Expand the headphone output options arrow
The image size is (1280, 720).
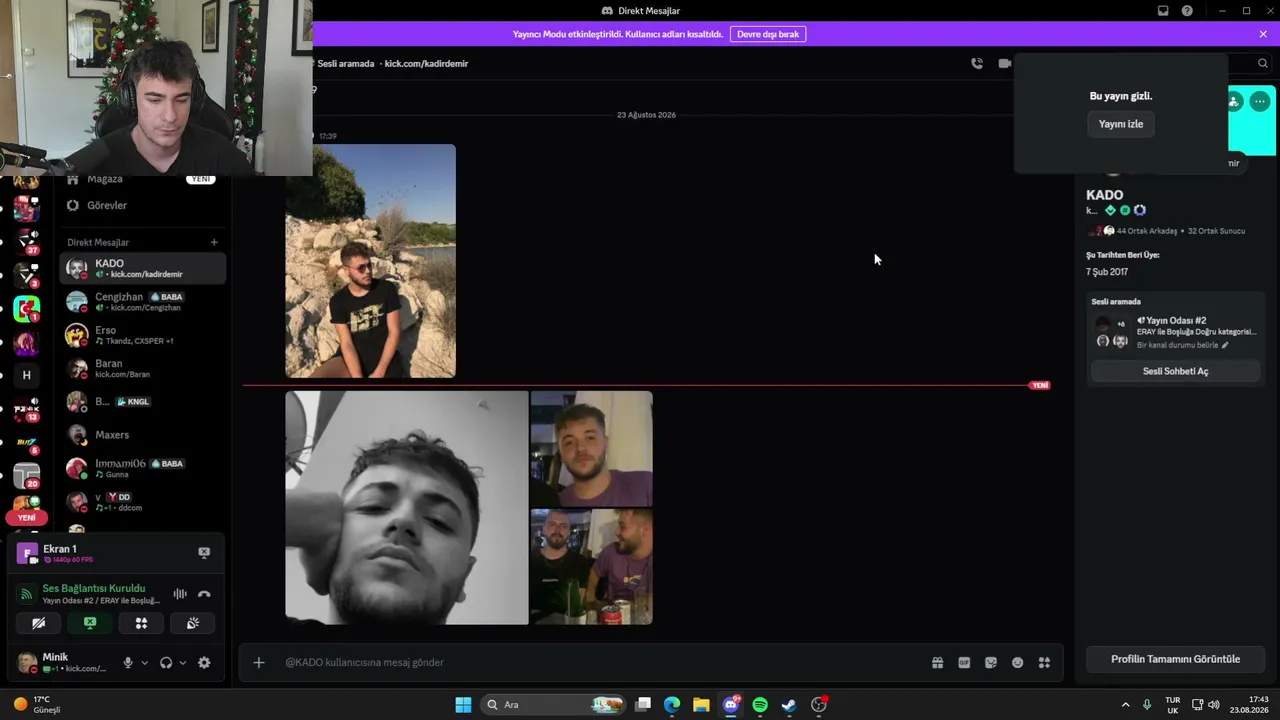pos(182,662)
